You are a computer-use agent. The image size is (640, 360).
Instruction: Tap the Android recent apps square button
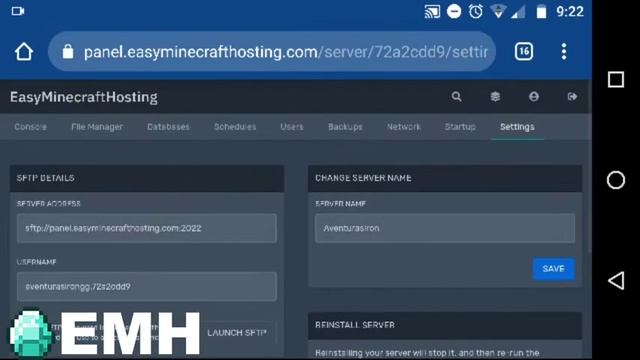[616, 80]
